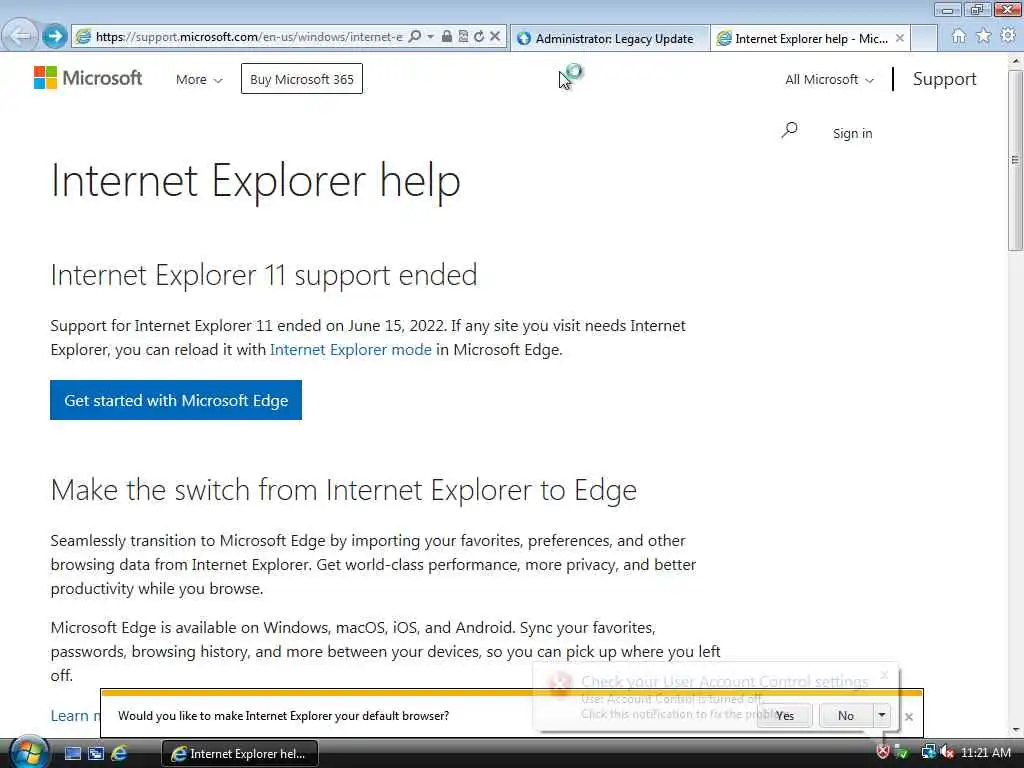Open the Internet Explorer mode link

coord(351,350)
